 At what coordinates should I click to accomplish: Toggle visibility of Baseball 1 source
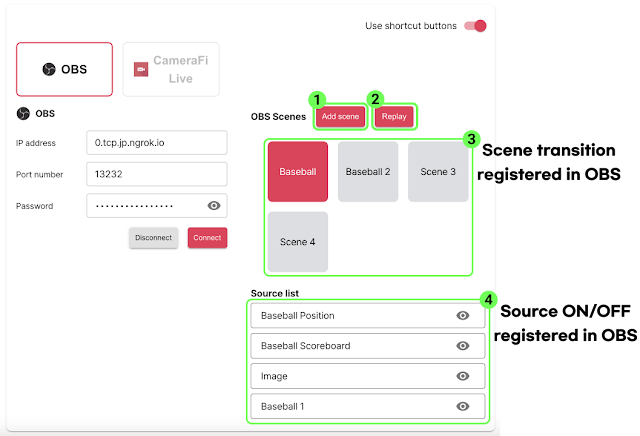click(462, 406)
